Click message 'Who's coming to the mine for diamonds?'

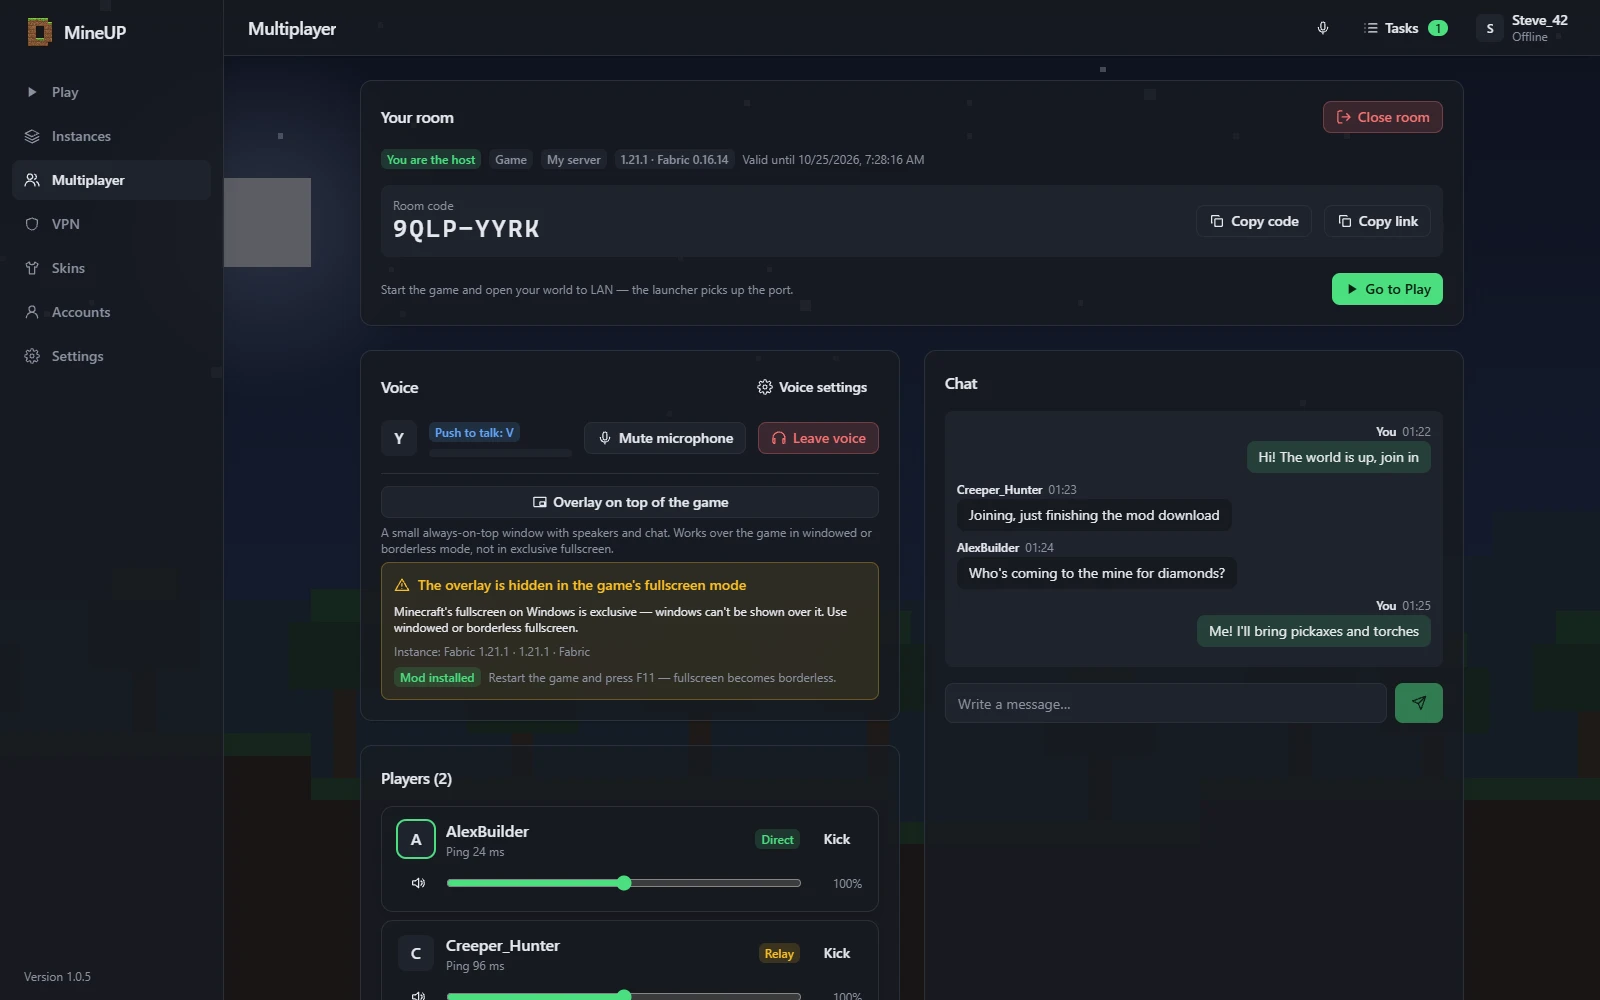click(x=1097, y=573)
